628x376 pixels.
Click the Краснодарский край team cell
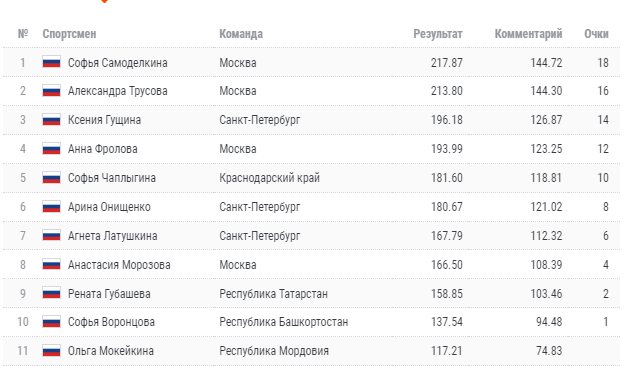[270, 178]
